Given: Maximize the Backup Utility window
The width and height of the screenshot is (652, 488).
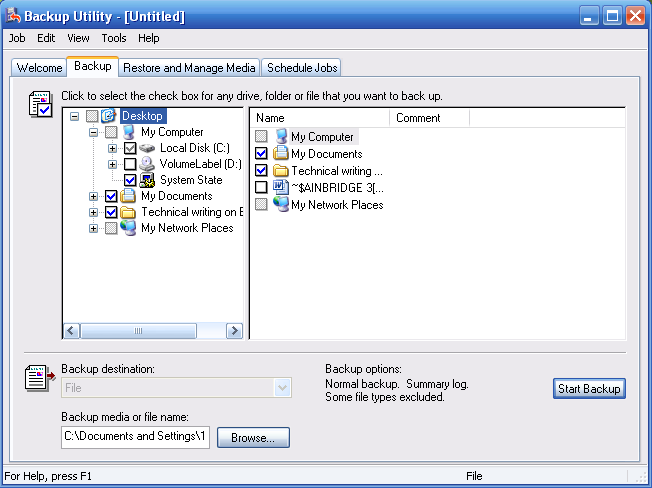Looking at the screenshot, I should pos(612,16).
